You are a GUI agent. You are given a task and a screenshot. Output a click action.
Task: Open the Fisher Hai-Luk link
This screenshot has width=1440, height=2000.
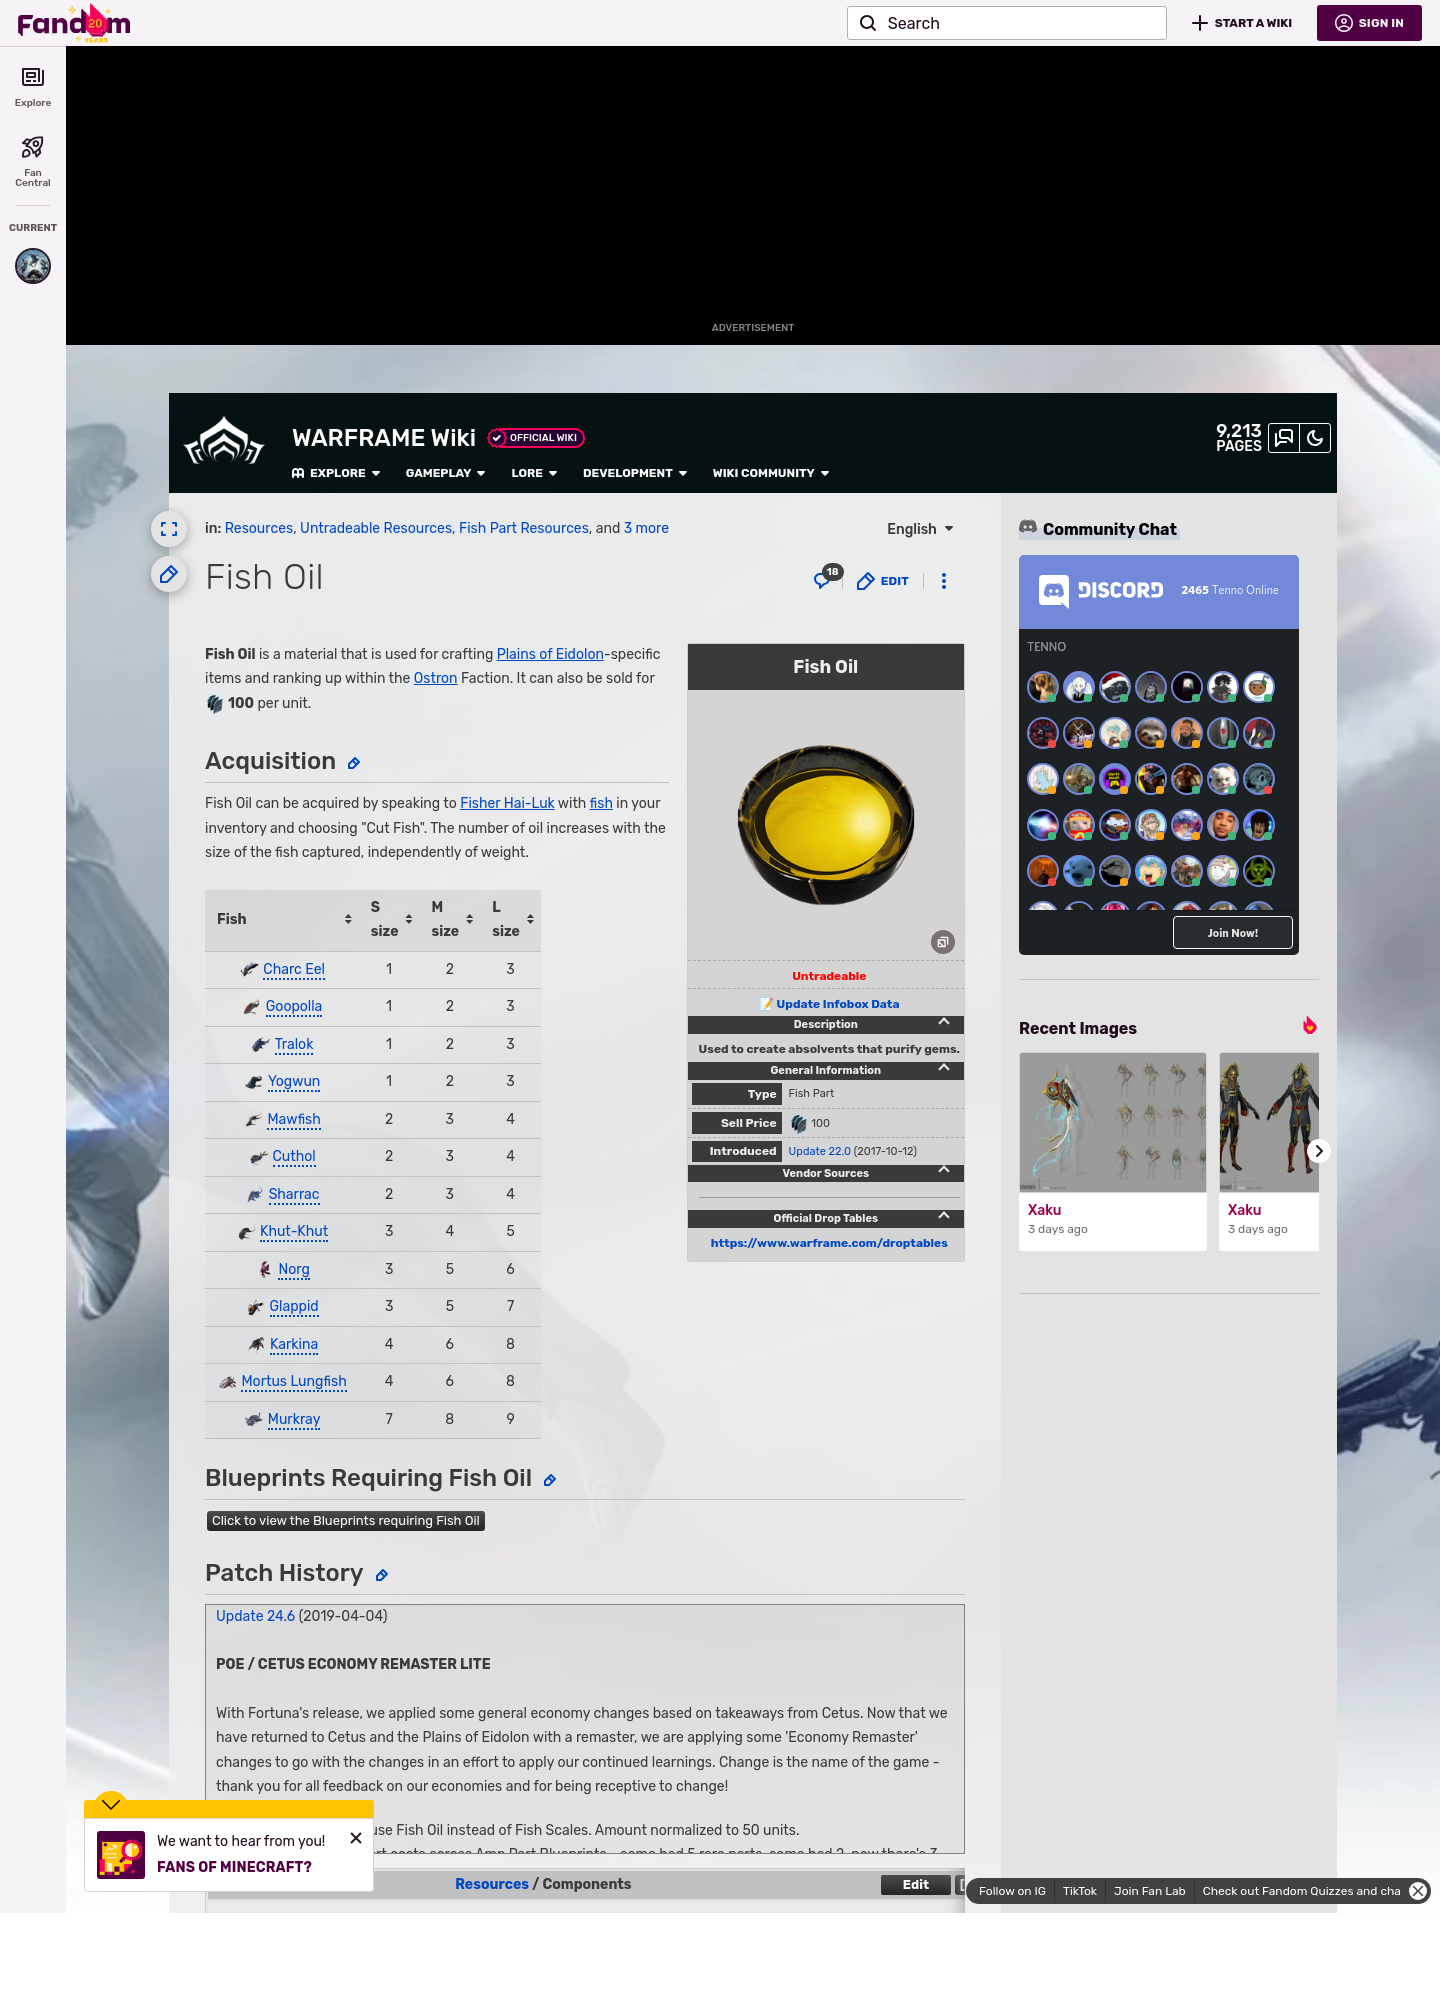pos(506,803)
